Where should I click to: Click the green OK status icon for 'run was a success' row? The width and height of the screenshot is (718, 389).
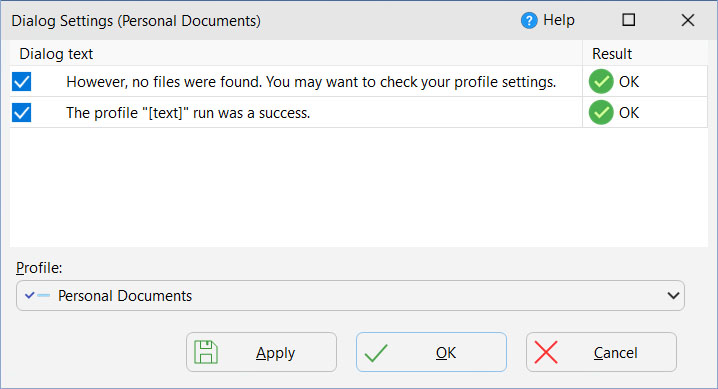point(601,113)
